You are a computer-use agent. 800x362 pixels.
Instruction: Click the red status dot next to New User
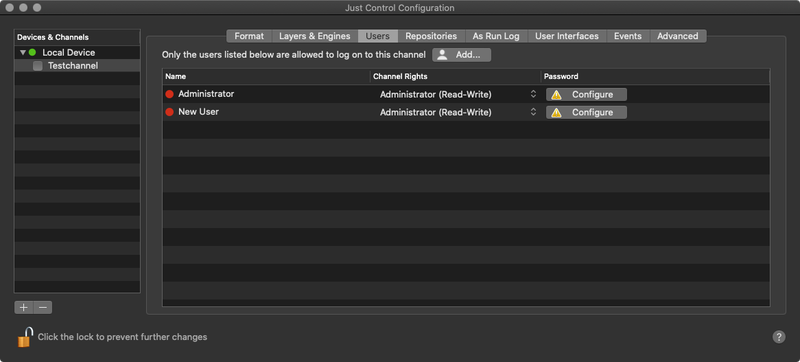point(169,112)
